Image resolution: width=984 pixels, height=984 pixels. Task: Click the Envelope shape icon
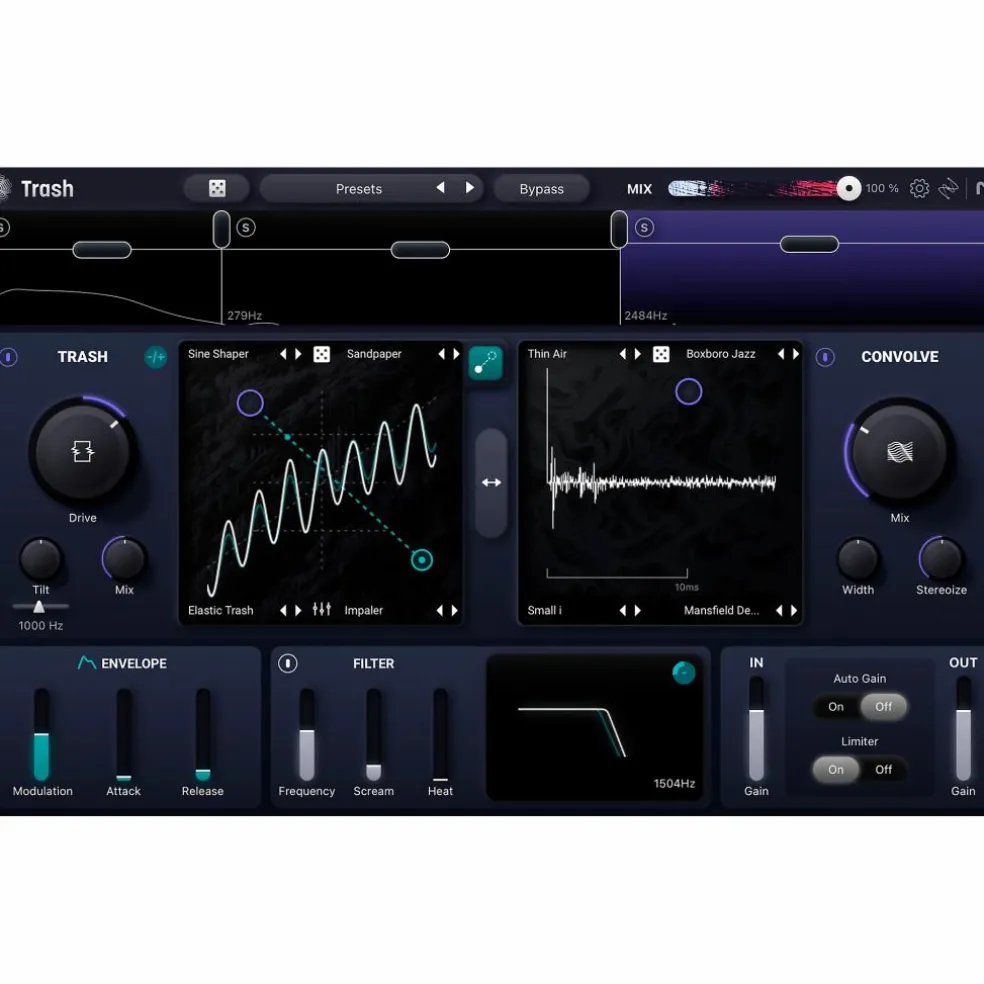[x=87, y=663]
